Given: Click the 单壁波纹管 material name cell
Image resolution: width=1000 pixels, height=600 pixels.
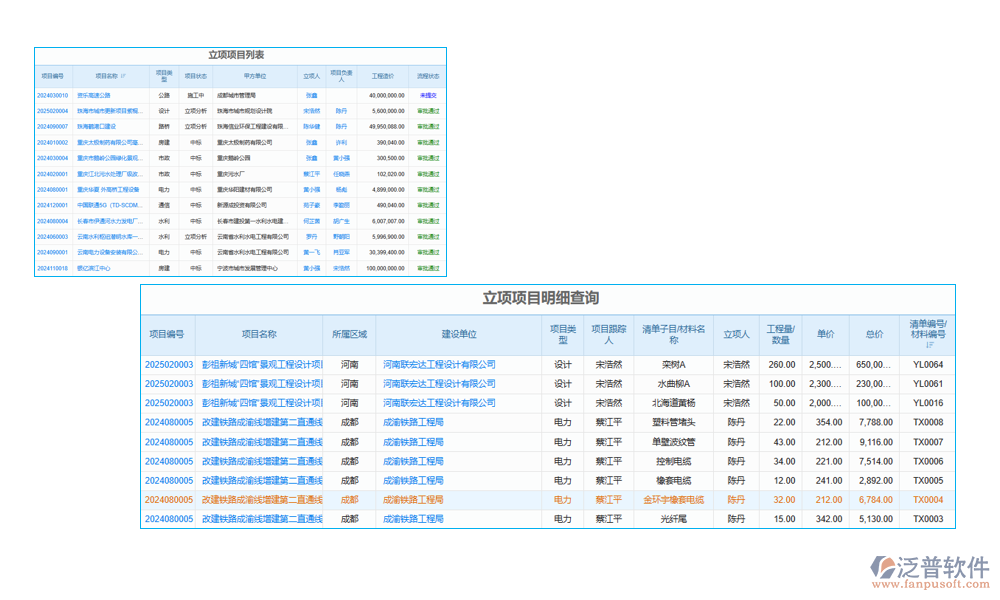Looking at the screenshot, I should tap(674, 442).
